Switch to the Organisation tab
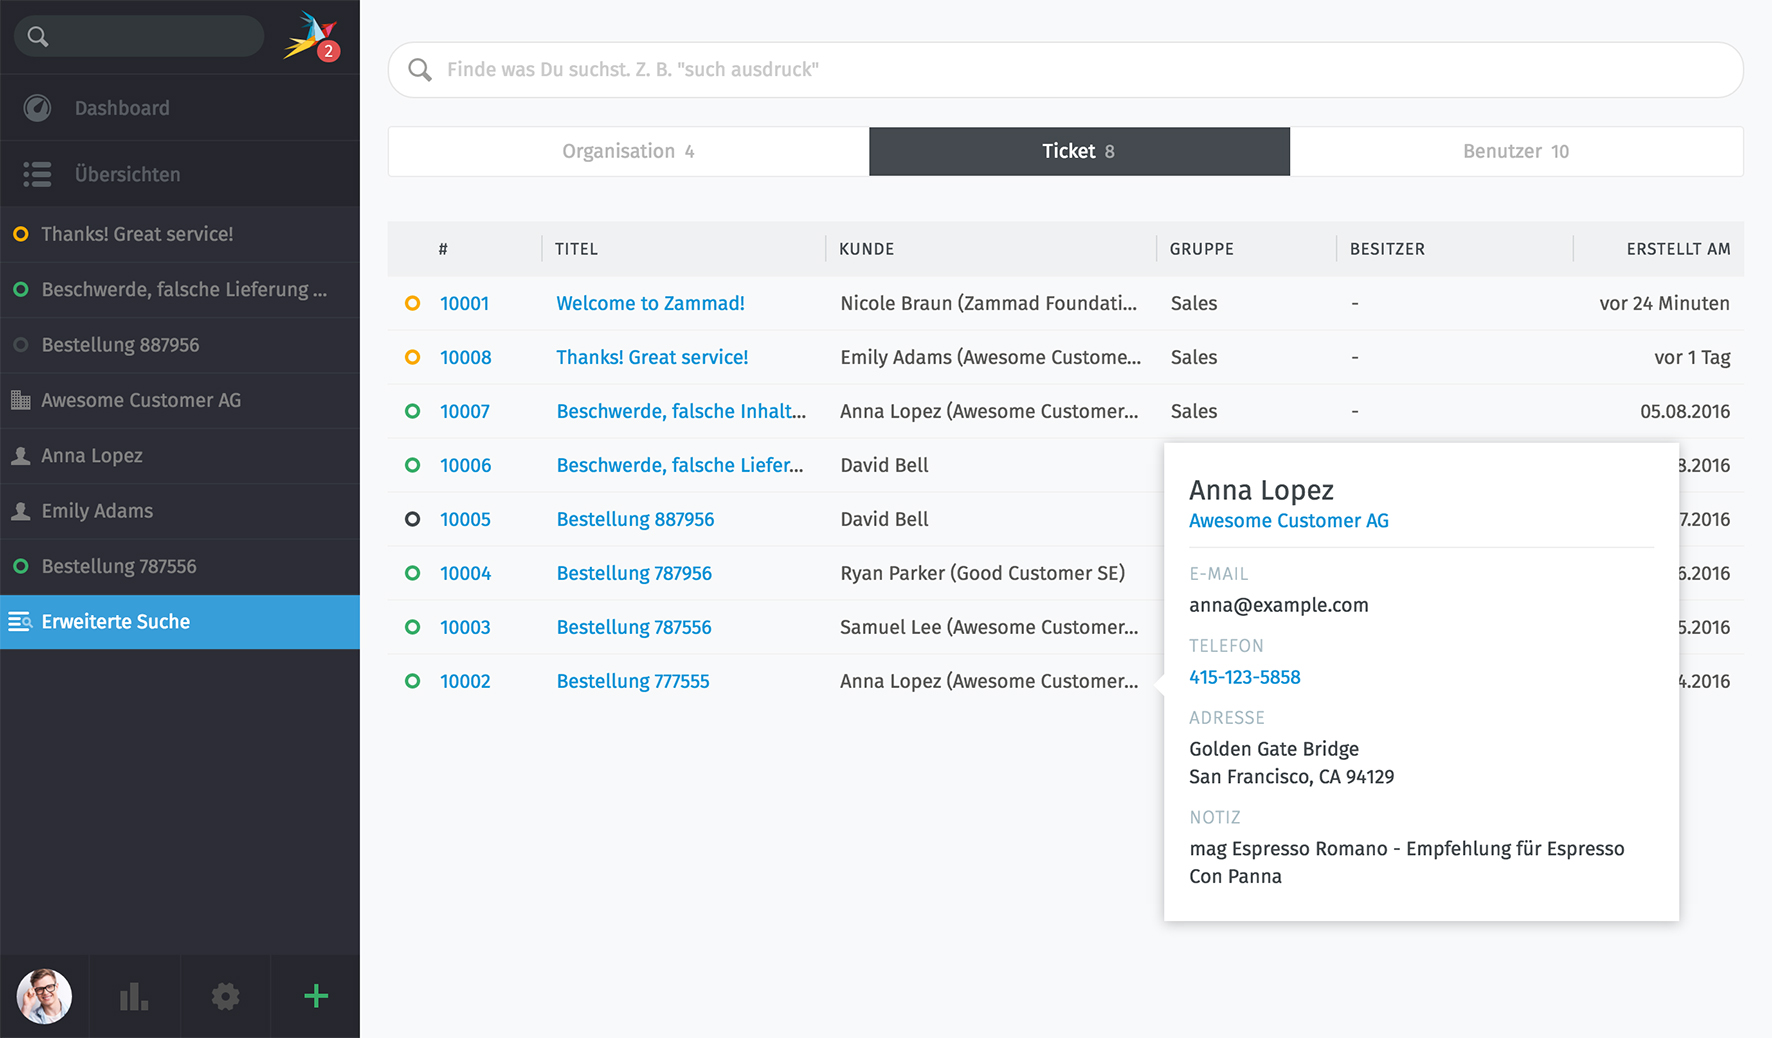The height and width of the screenshot is (1038, 1772). pos(628,151)
